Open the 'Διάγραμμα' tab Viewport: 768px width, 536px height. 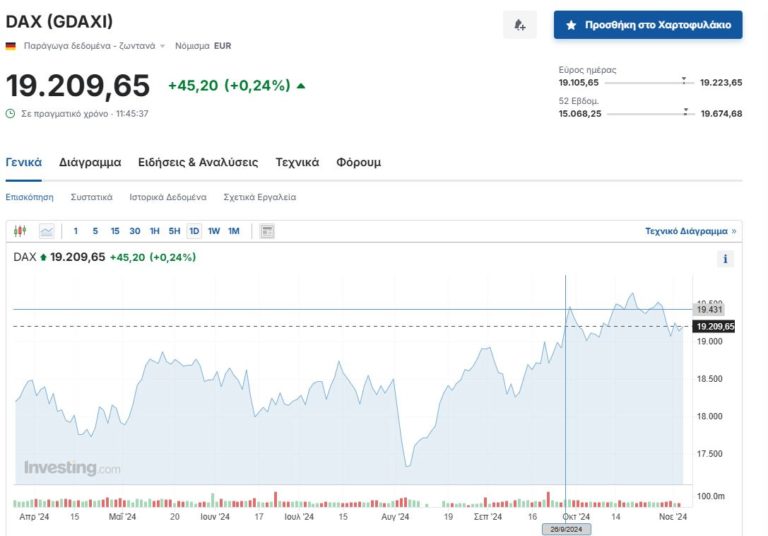[90, 162]
